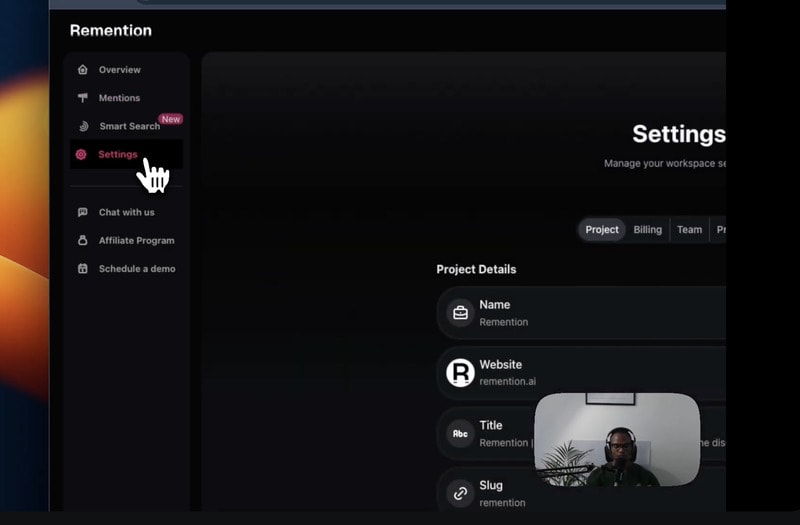
Task: Click the Settings icon in sidebar
Action: 82,155
